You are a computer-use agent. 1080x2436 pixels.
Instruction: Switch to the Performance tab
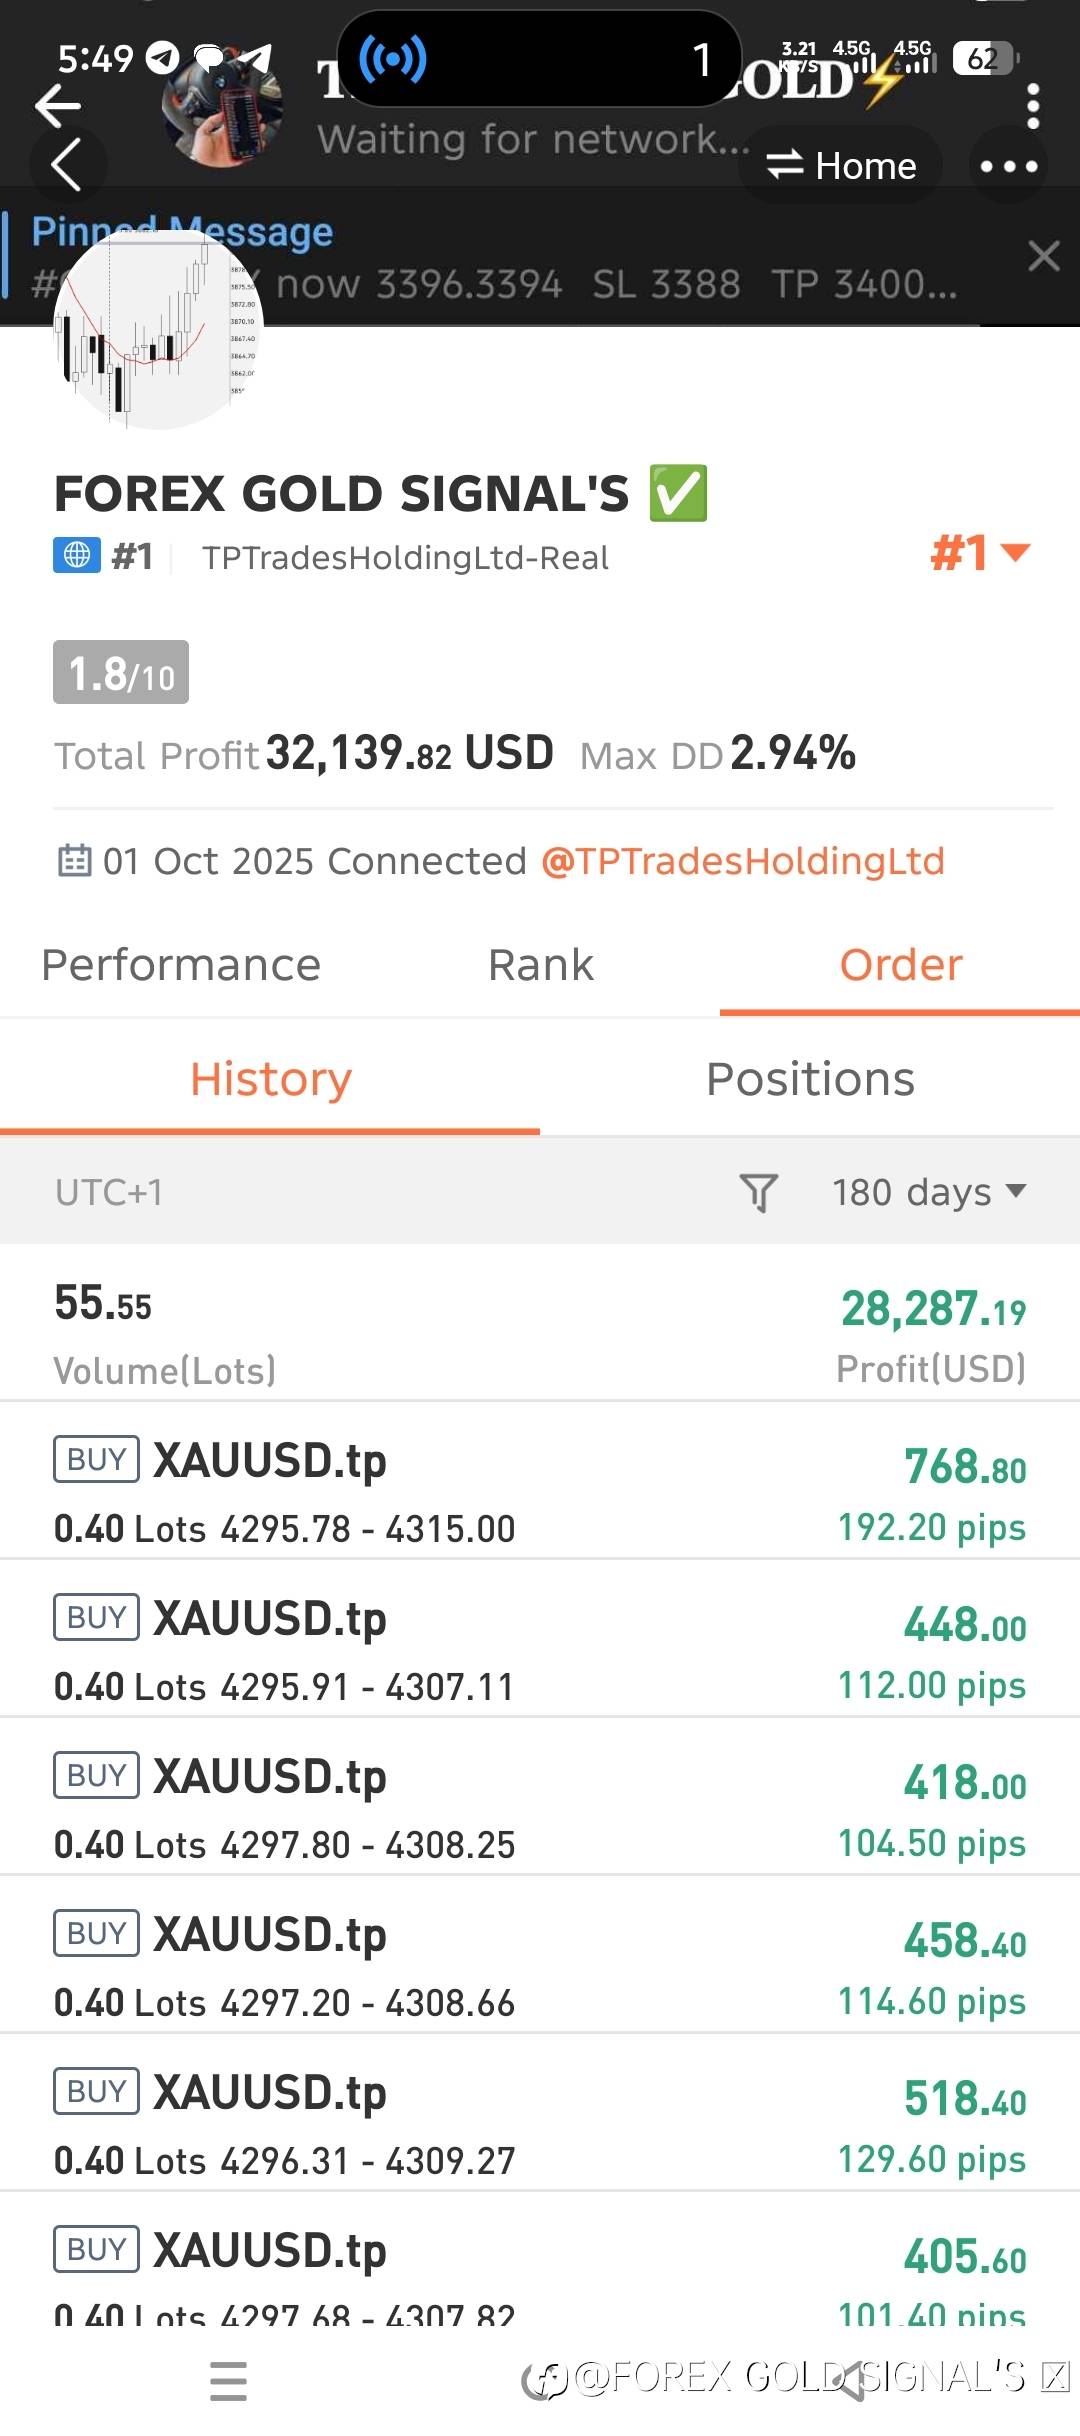(181, 965)
